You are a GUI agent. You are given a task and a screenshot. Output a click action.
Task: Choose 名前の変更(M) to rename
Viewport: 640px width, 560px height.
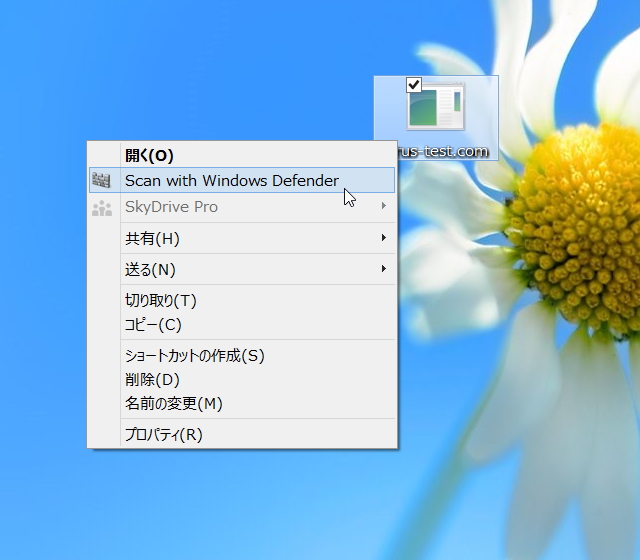242,404
